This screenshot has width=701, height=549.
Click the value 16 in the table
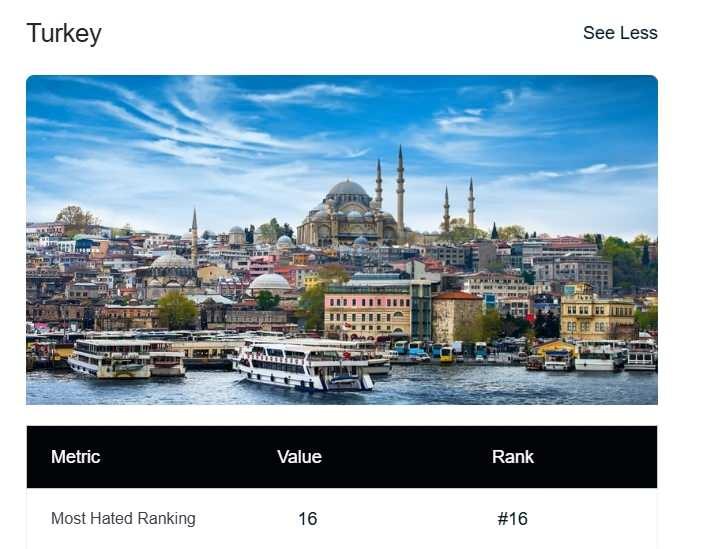(308, 519)
